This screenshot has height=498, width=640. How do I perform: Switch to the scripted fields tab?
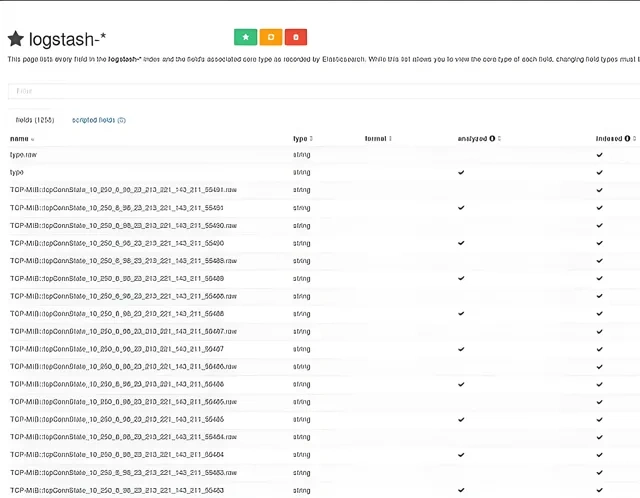point(99,120)
